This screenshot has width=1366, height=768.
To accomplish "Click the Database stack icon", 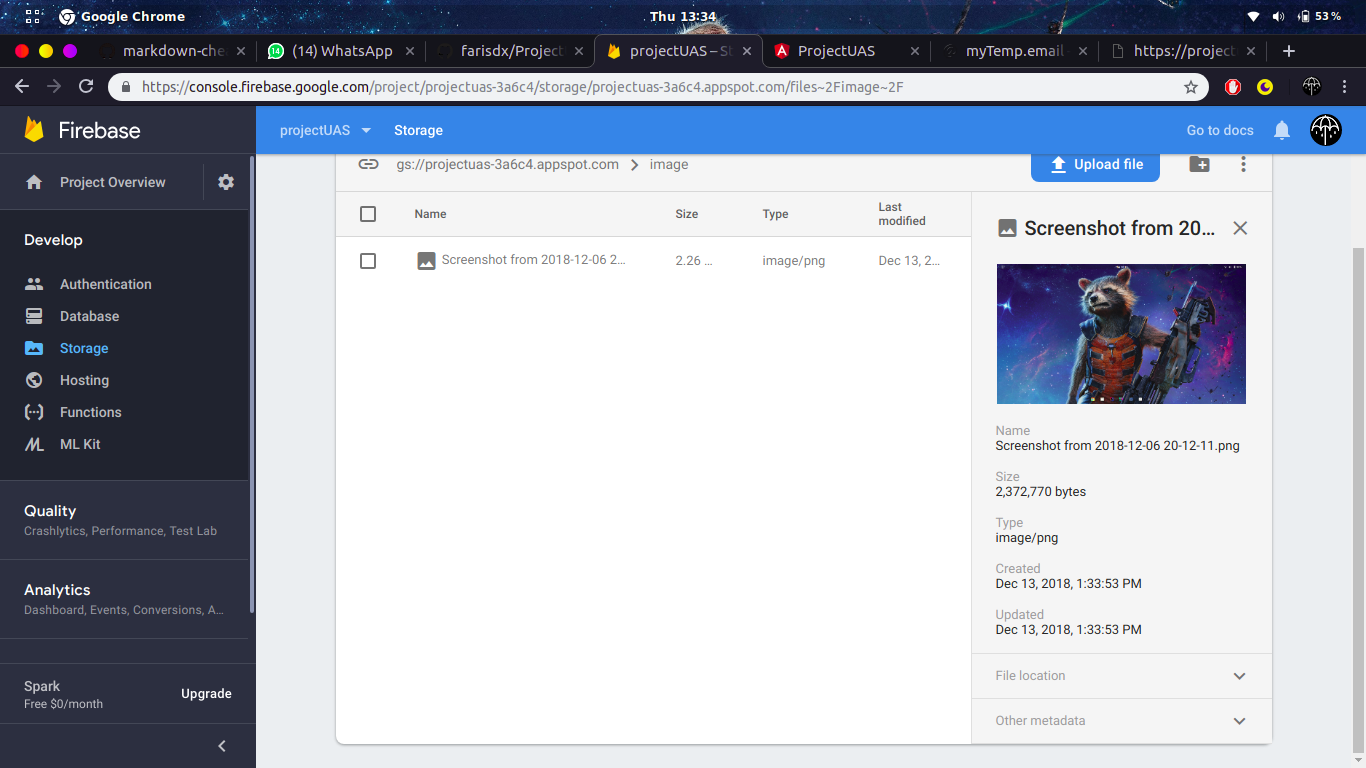I will 34,316.
